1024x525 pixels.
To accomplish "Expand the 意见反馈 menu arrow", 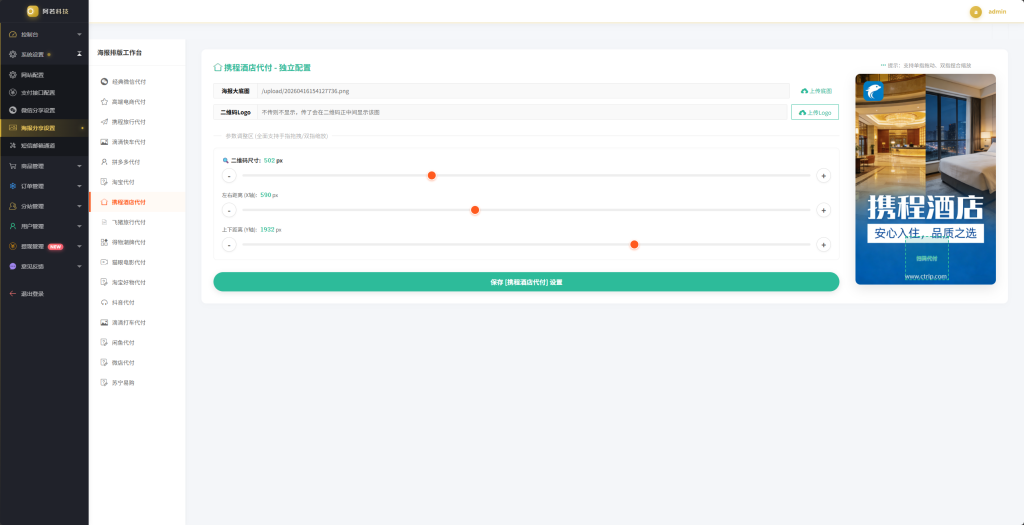I will pyautogui.click(x=79, y=266).
